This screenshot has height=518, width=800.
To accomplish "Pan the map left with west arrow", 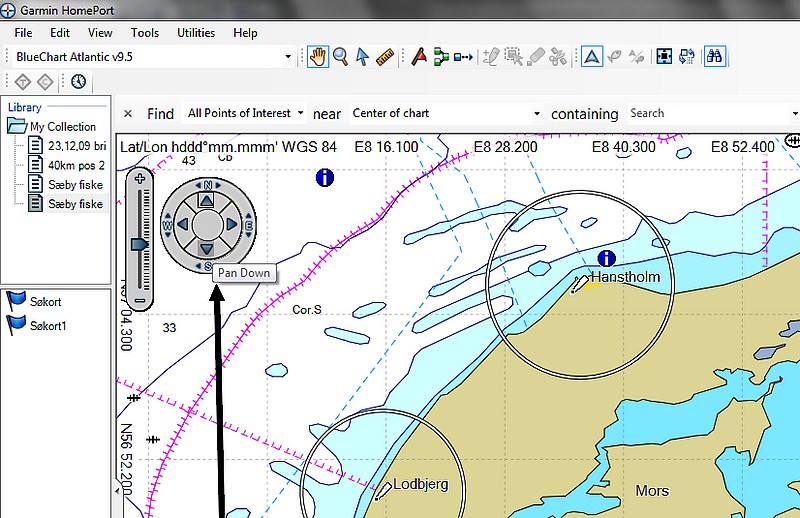I will pyautogui.click(x=182, y=225).
